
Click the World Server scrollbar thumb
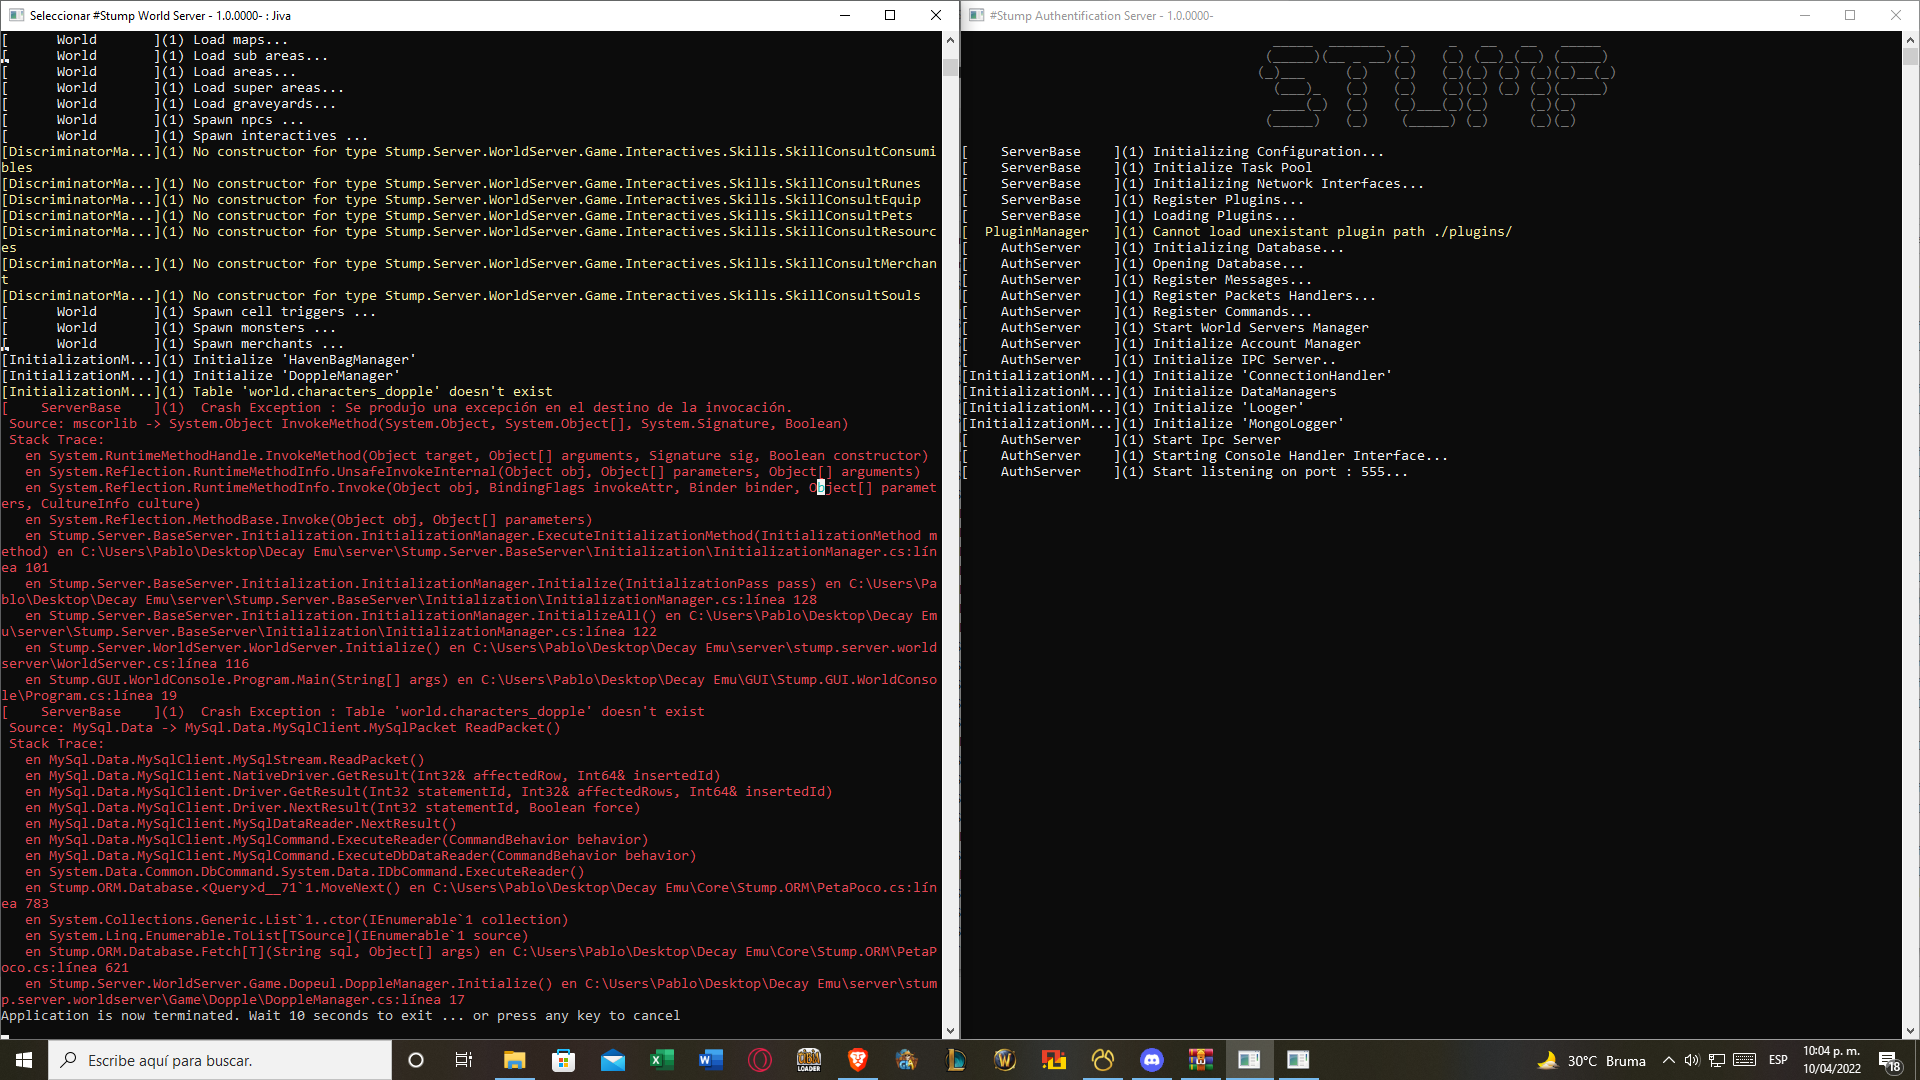[950, 66]
